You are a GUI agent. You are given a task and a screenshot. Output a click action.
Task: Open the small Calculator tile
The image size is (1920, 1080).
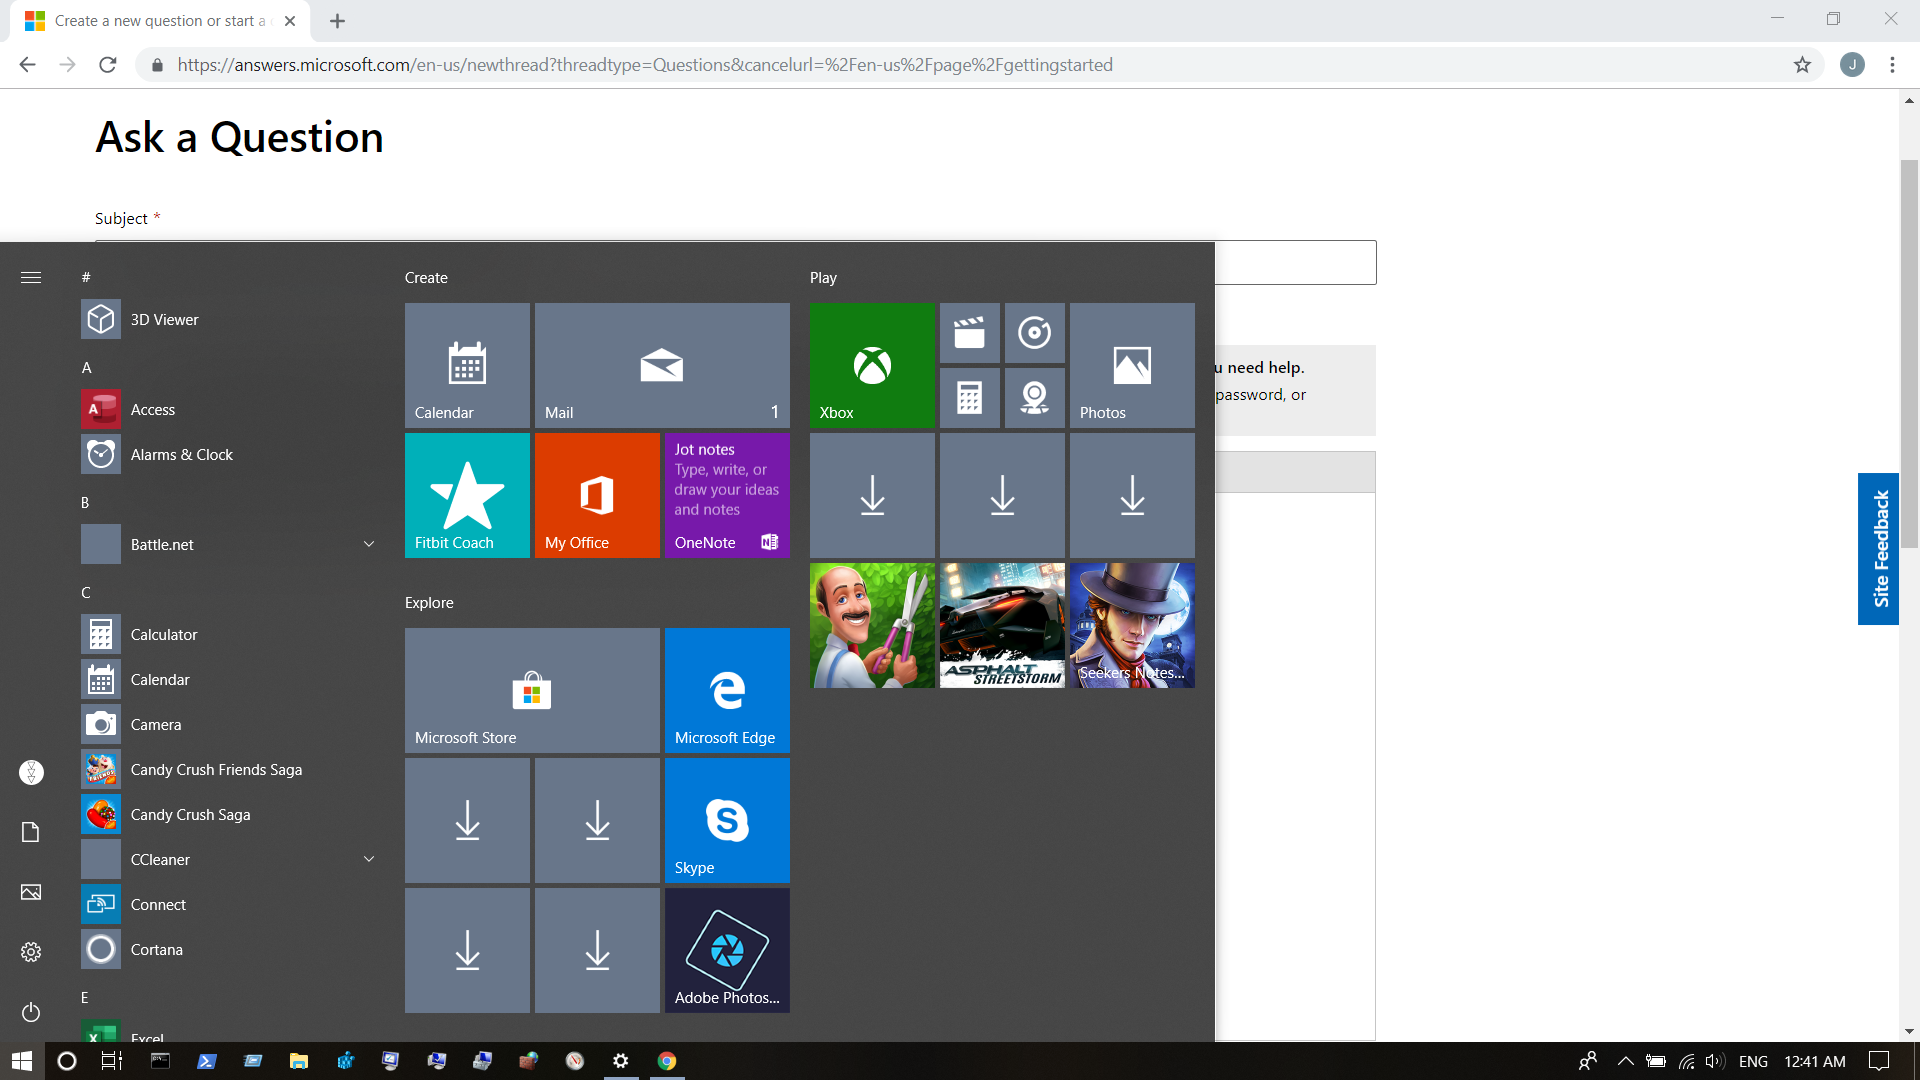(969, 398)
